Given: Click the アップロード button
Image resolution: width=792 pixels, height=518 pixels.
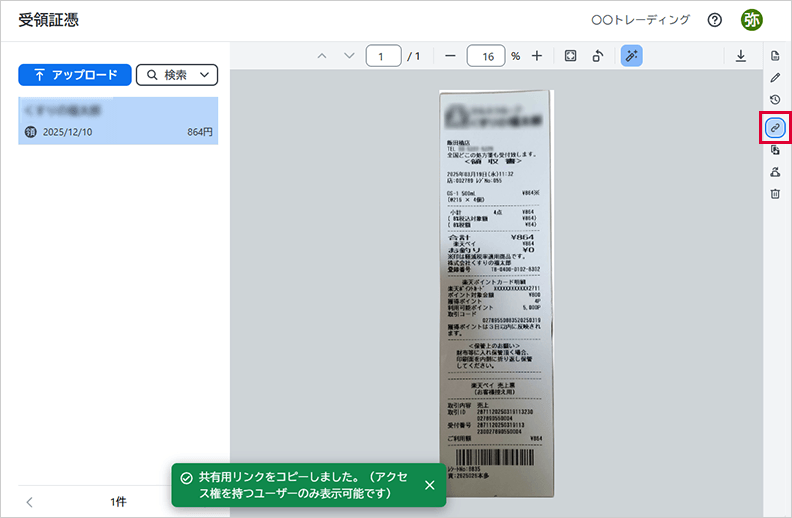Looking at the screenshot, I should pos(75,75).
